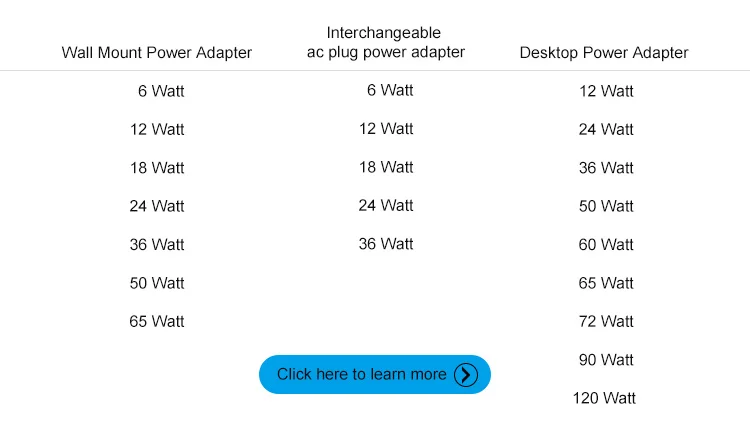Screen dimensions: 750x429
Task: Choose 65 Watt under Desktop Power Adapter
Action: coord(606,283)
